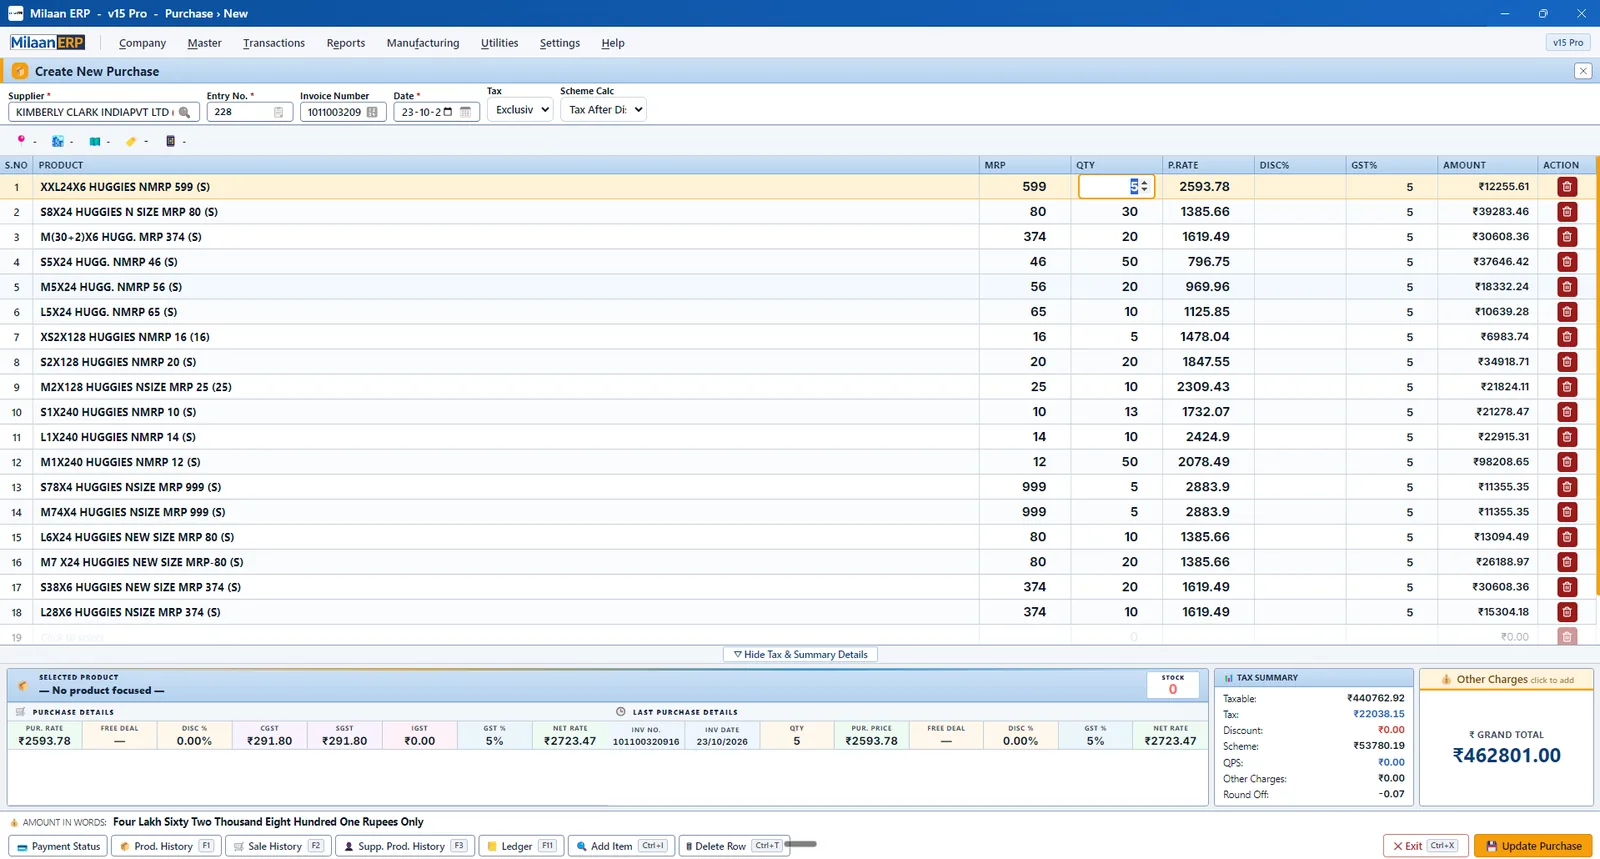This screenshot has width=1600, height=859.
Task: Close the Create New Purchase panel
Action: coord(1583,71)
